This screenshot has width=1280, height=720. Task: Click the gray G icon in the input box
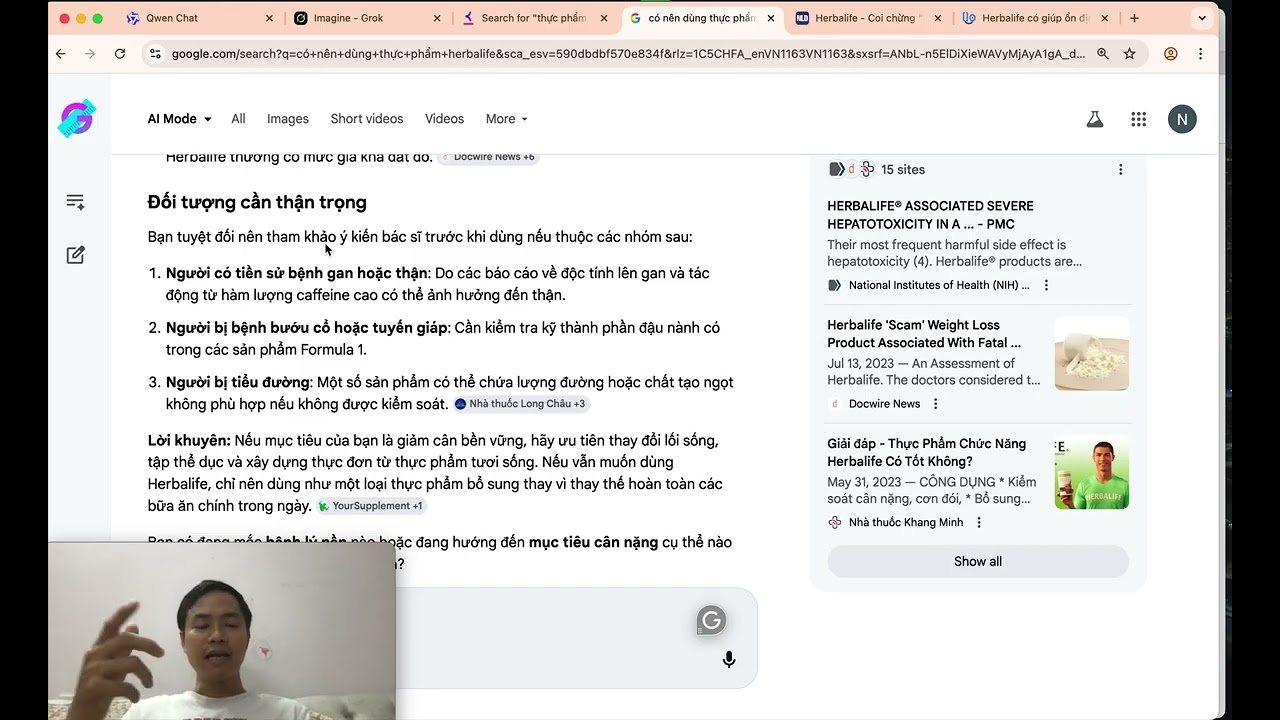pyautogui.click(x=711, y=621)
